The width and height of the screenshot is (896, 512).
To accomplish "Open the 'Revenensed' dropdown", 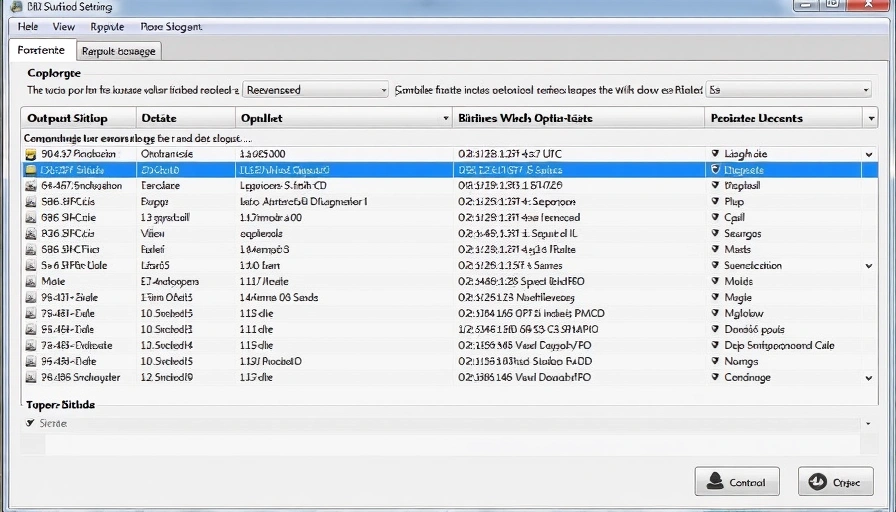I will [x=315, y=90].
